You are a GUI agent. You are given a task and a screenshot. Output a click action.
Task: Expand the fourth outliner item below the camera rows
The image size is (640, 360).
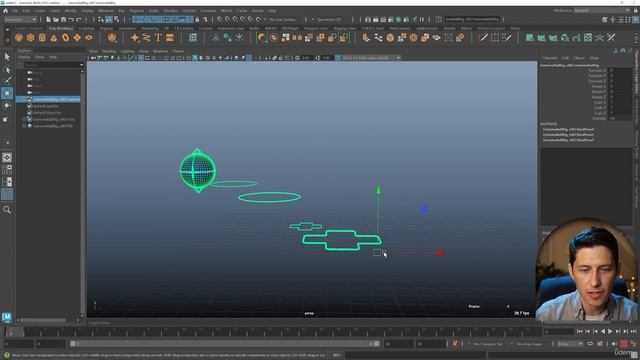(x=24, y=120)
